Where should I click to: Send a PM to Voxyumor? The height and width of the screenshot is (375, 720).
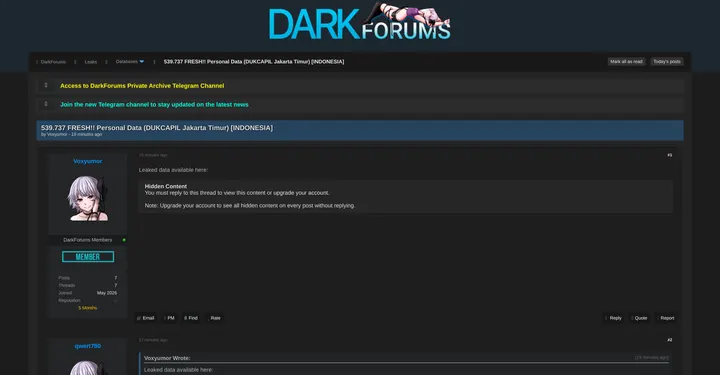[x=169, y=318]
